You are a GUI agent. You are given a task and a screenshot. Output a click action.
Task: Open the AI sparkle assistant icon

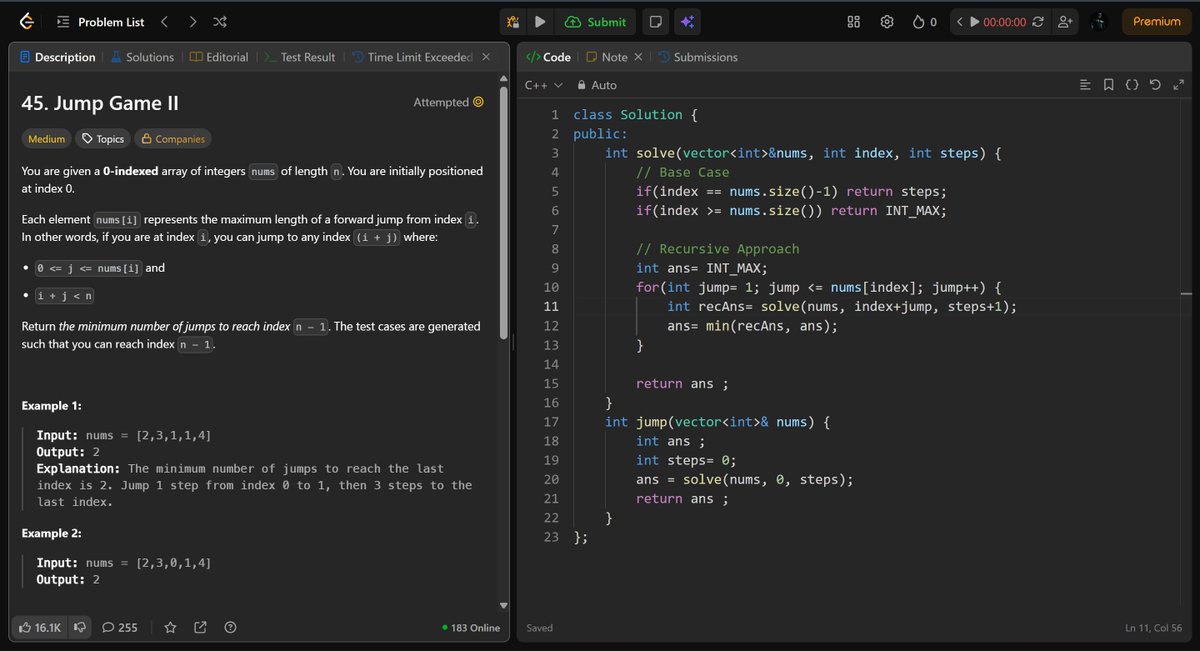[x=687, y=22]
